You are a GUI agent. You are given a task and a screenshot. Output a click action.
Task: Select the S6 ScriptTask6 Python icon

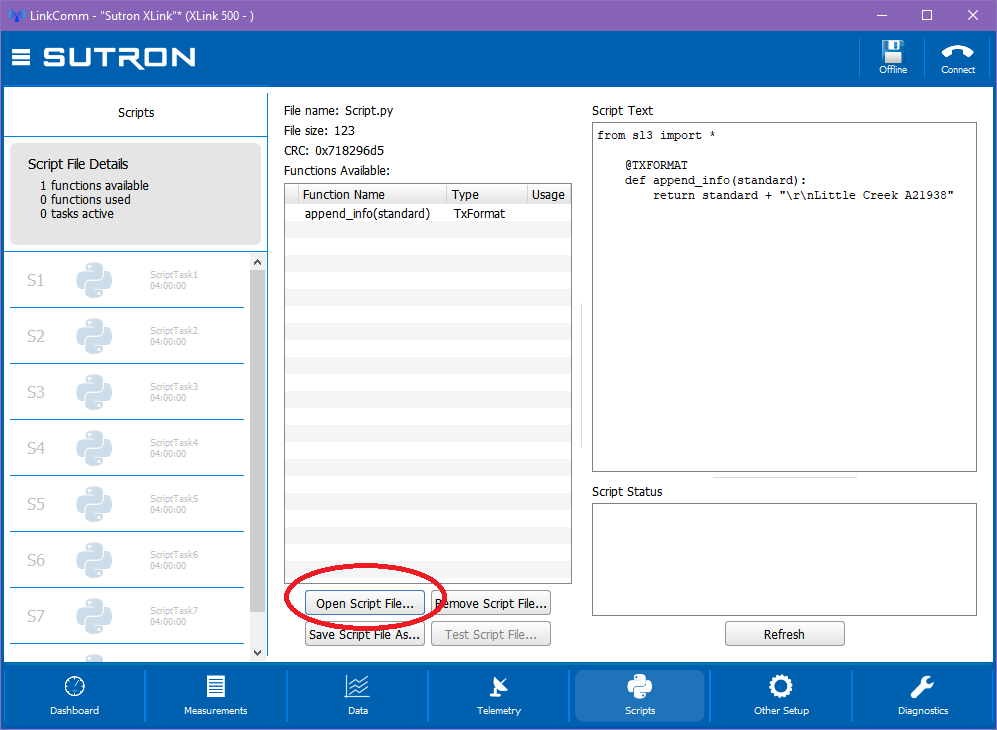pyautogui.click(x=94, y=560)
